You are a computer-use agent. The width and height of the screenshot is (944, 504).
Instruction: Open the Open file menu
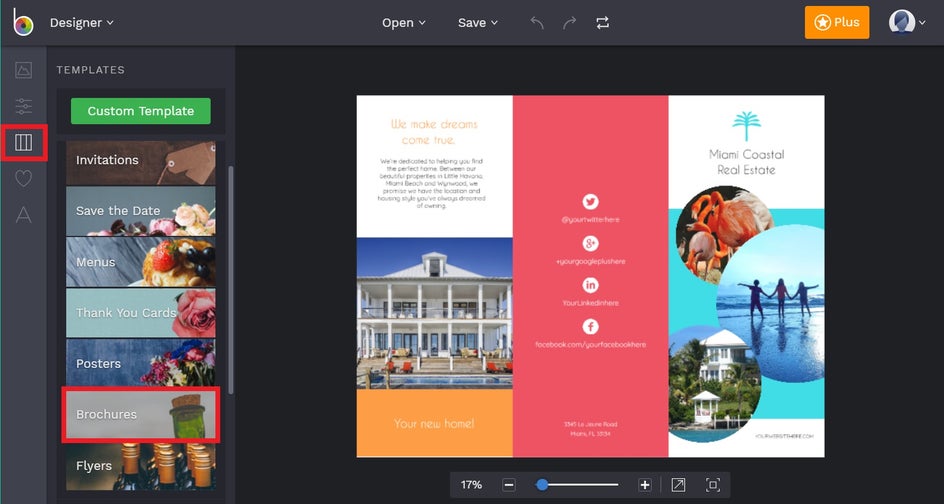(x=403, y=23)
